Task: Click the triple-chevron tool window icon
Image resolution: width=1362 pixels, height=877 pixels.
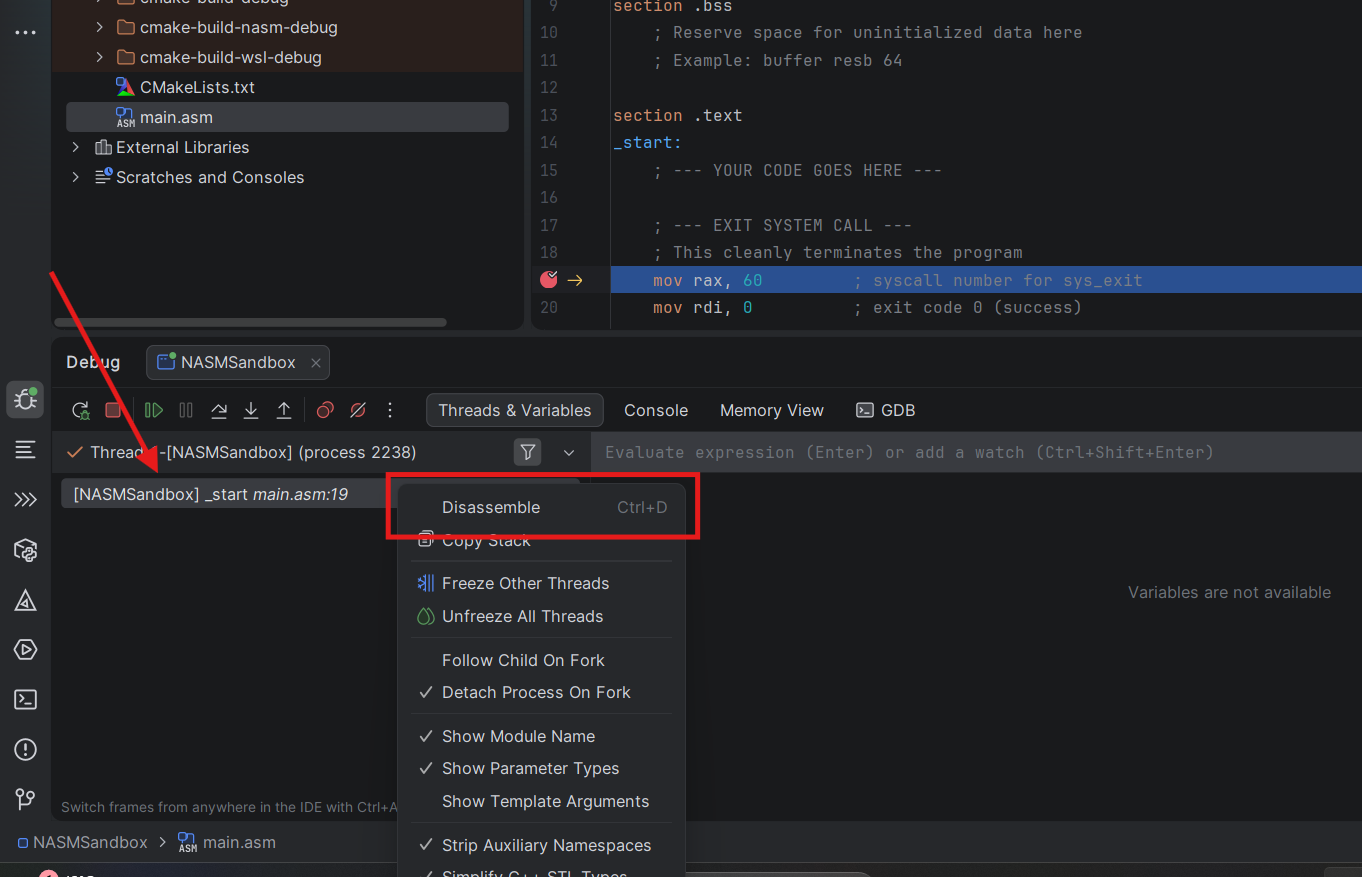Action: 25,500
